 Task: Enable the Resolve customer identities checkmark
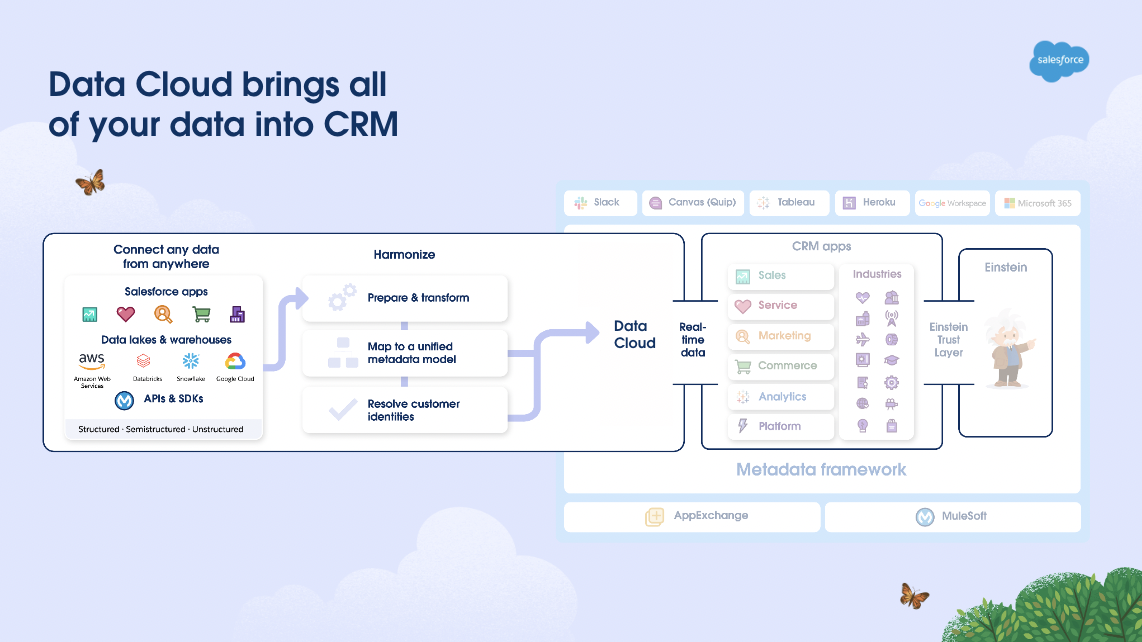pos(404,410)
